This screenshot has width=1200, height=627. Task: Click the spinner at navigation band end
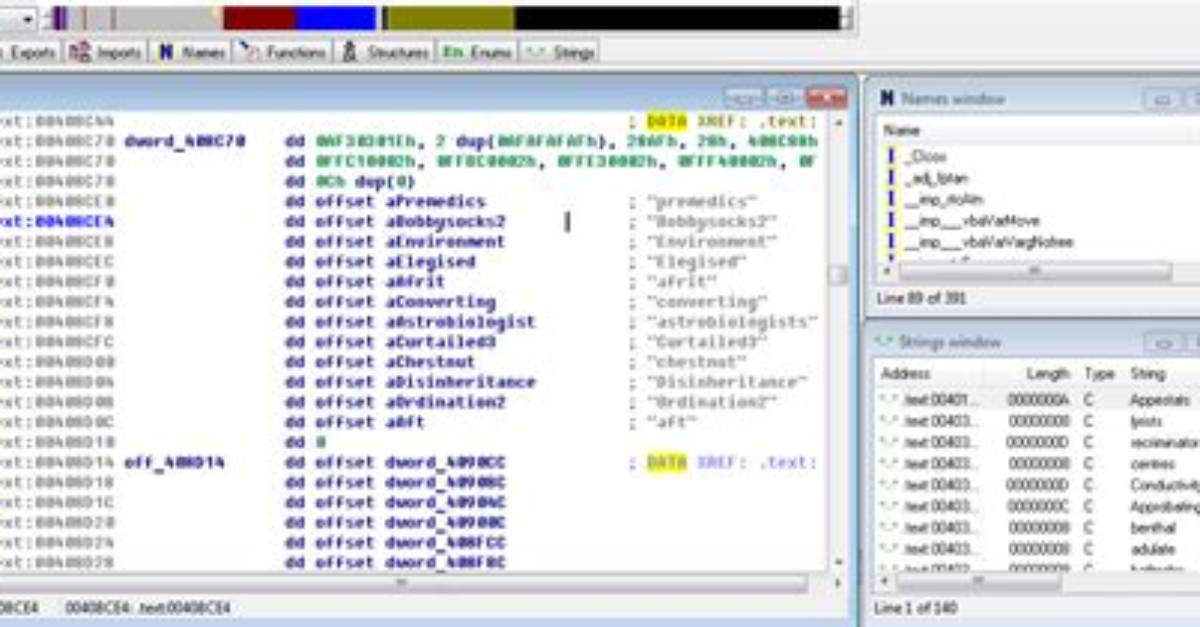[848, 18]
